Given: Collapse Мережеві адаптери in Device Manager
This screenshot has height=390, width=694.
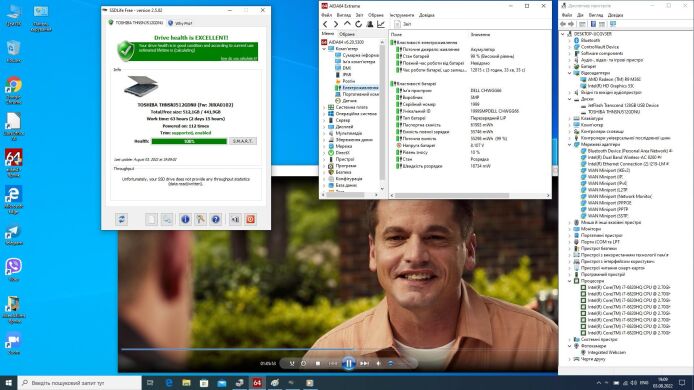Looking at the screenshot, I should click(570, 144).
